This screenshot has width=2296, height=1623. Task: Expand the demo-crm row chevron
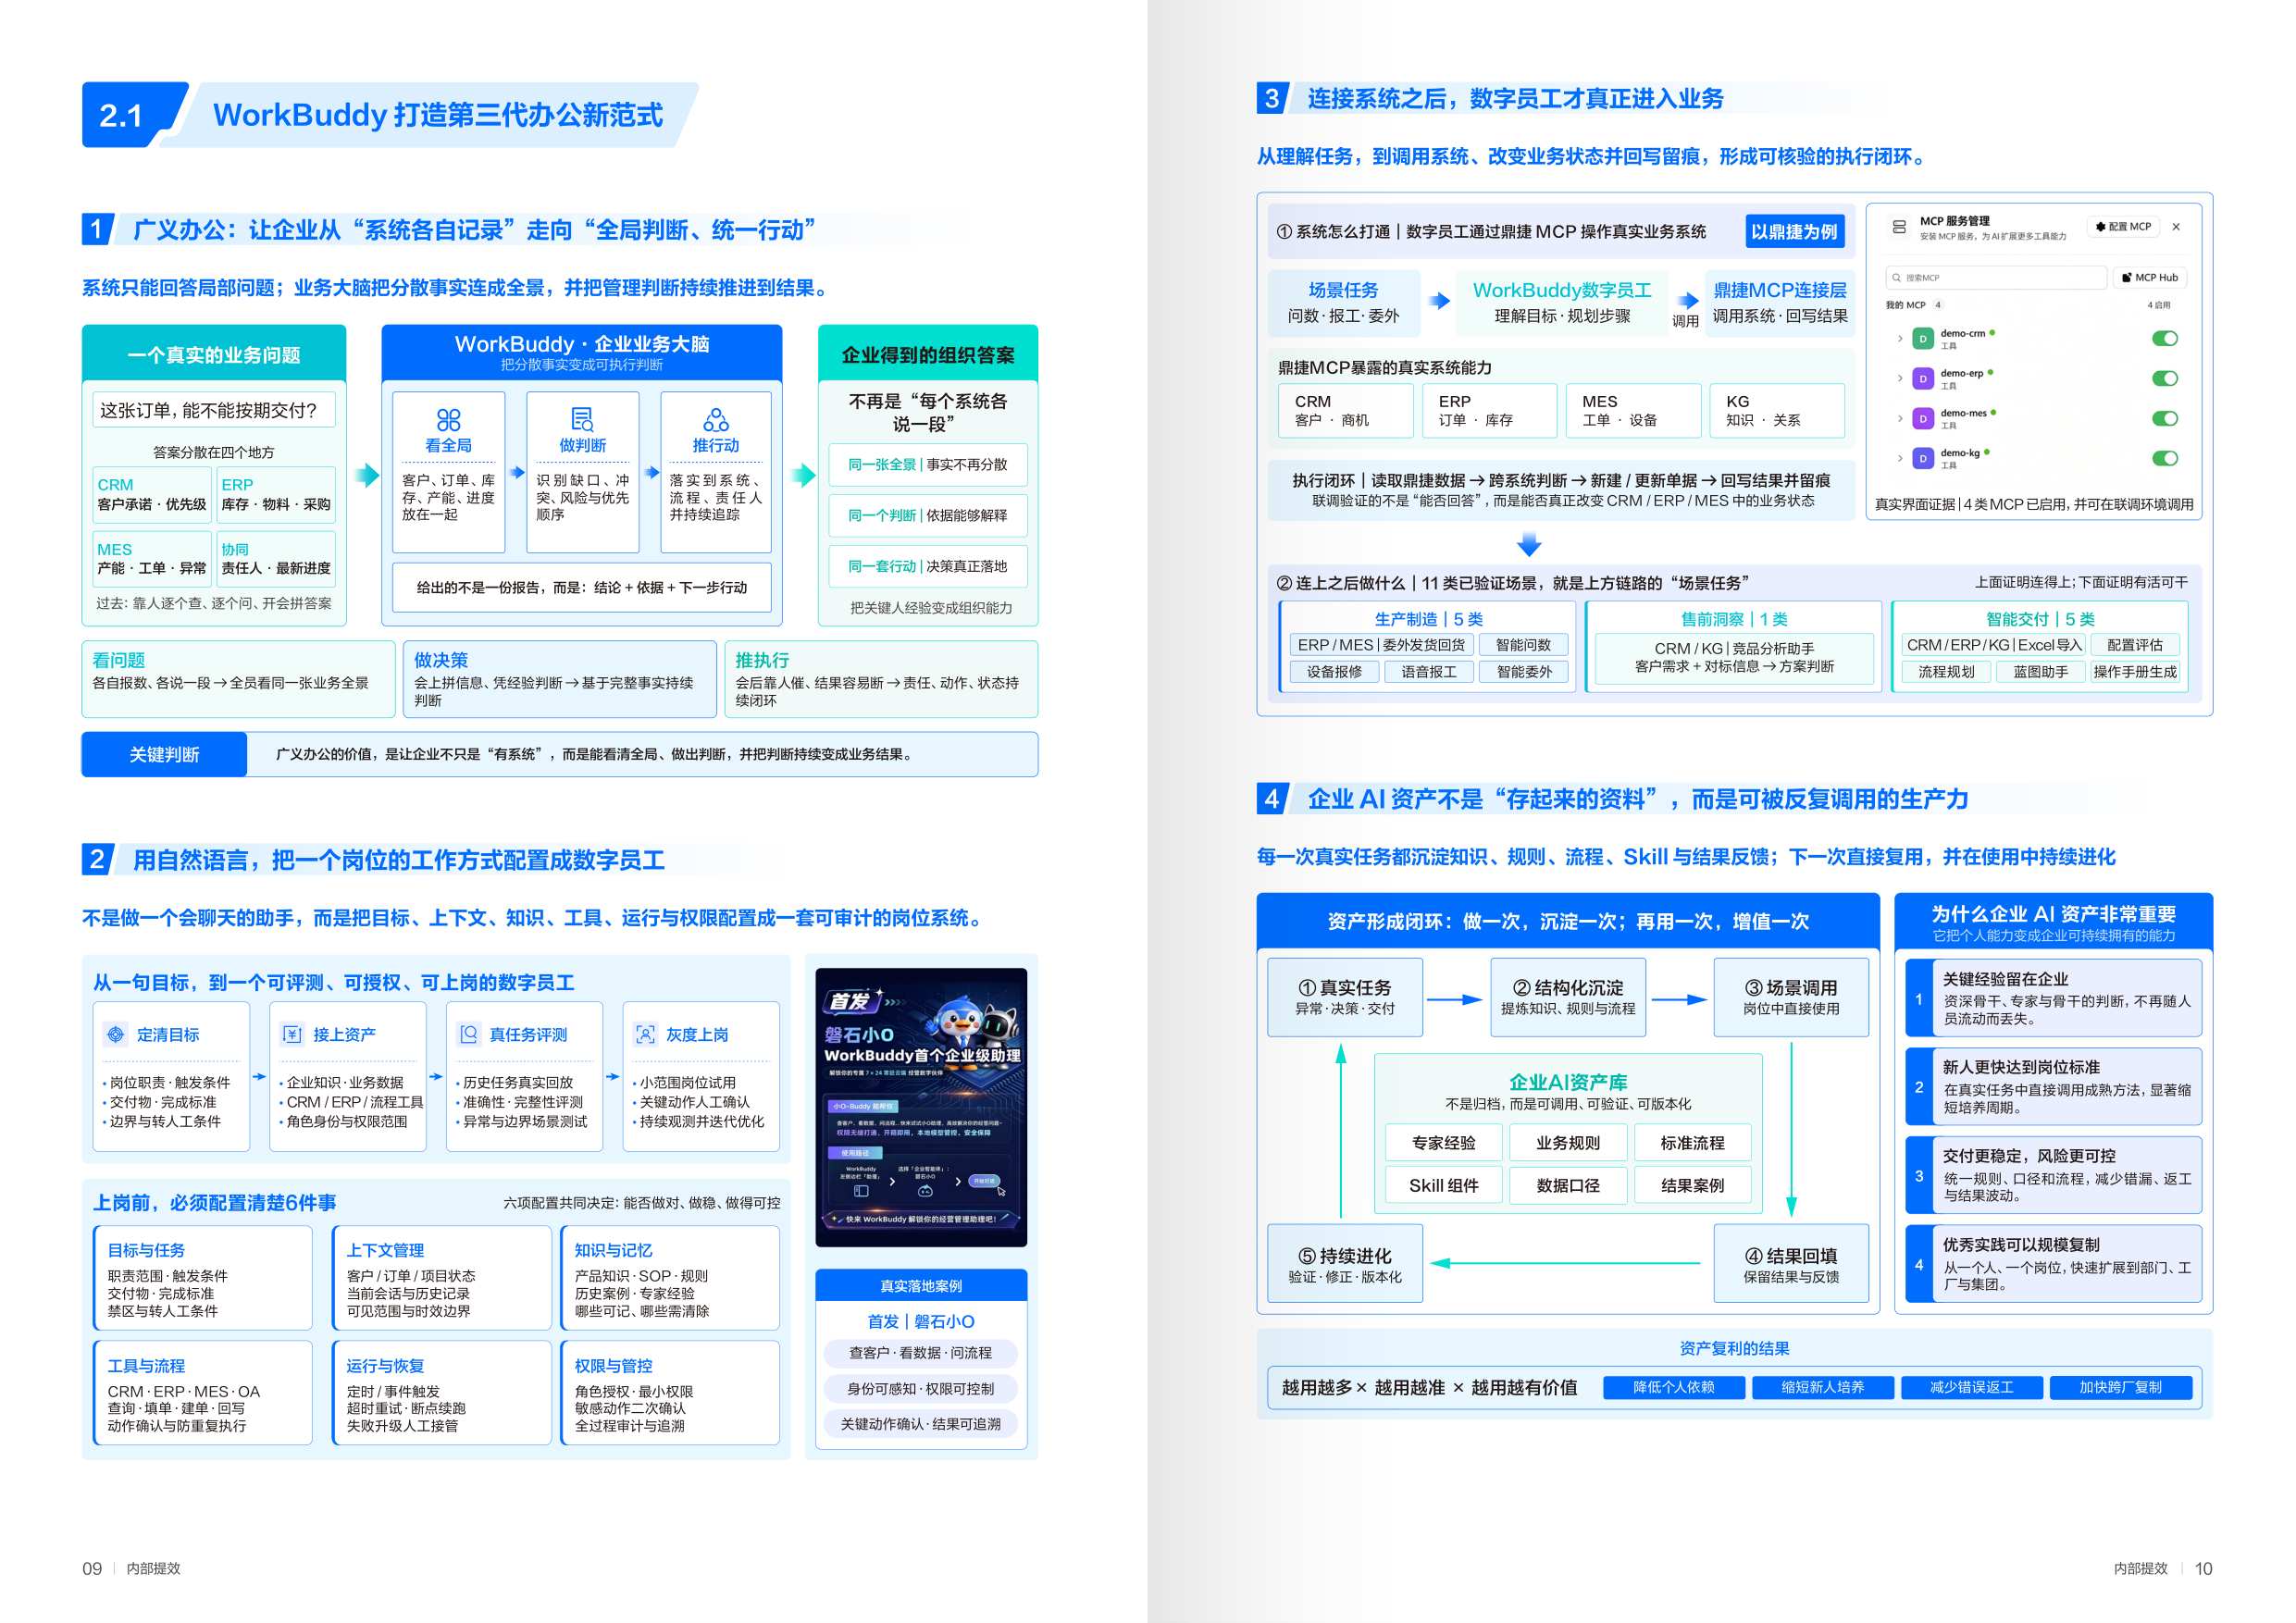1899,339
